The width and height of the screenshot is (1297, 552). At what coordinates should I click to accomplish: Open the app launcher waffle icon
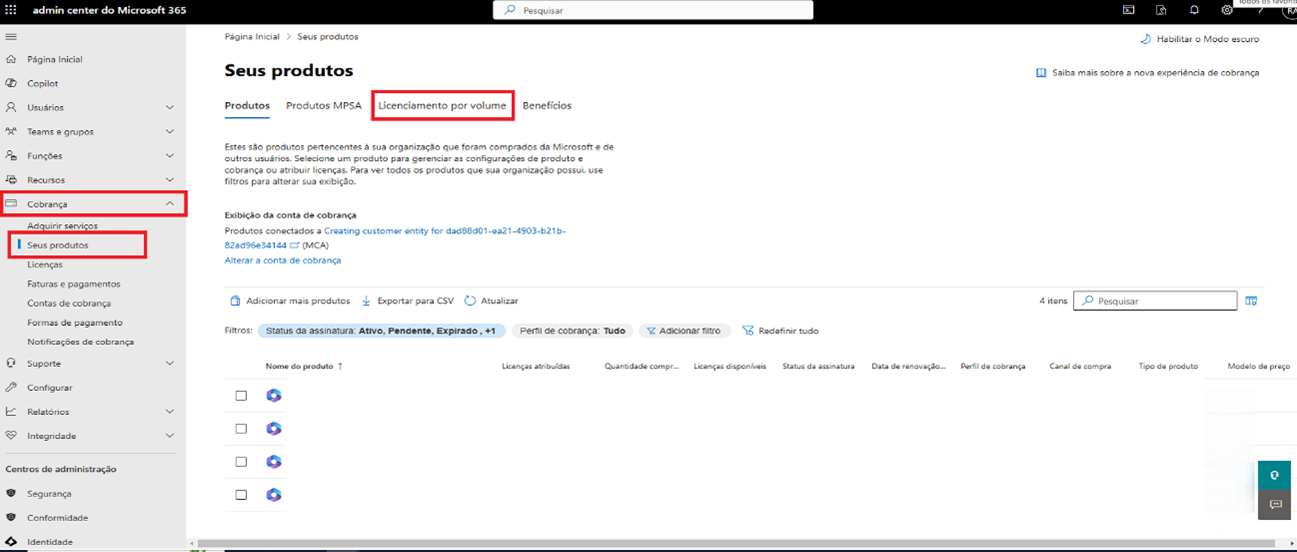coord(11,10)
